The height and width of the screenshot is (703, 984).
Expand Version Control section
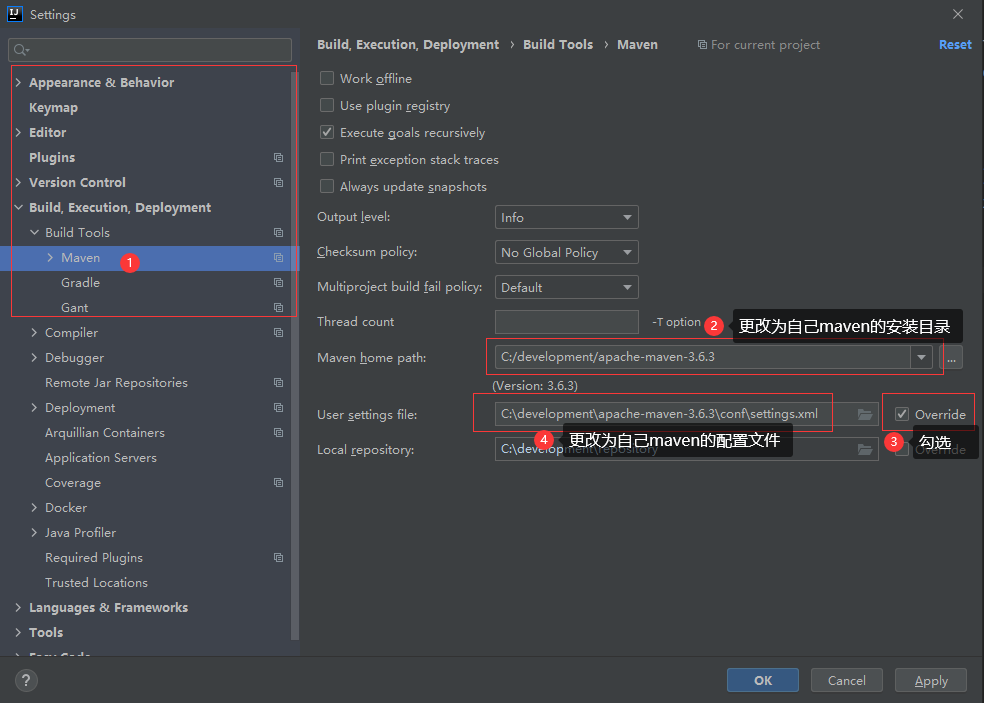pyautogui.click(x=18, y=183)
